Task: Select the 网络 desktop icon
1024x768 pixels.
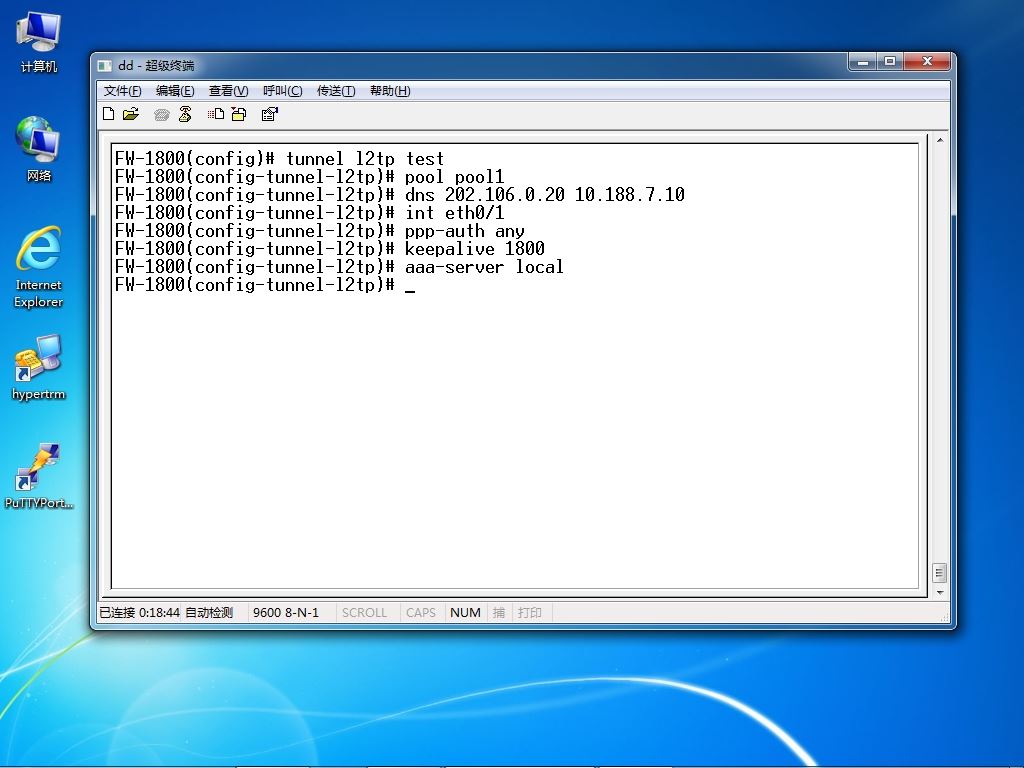Action: tap(39, 149)
